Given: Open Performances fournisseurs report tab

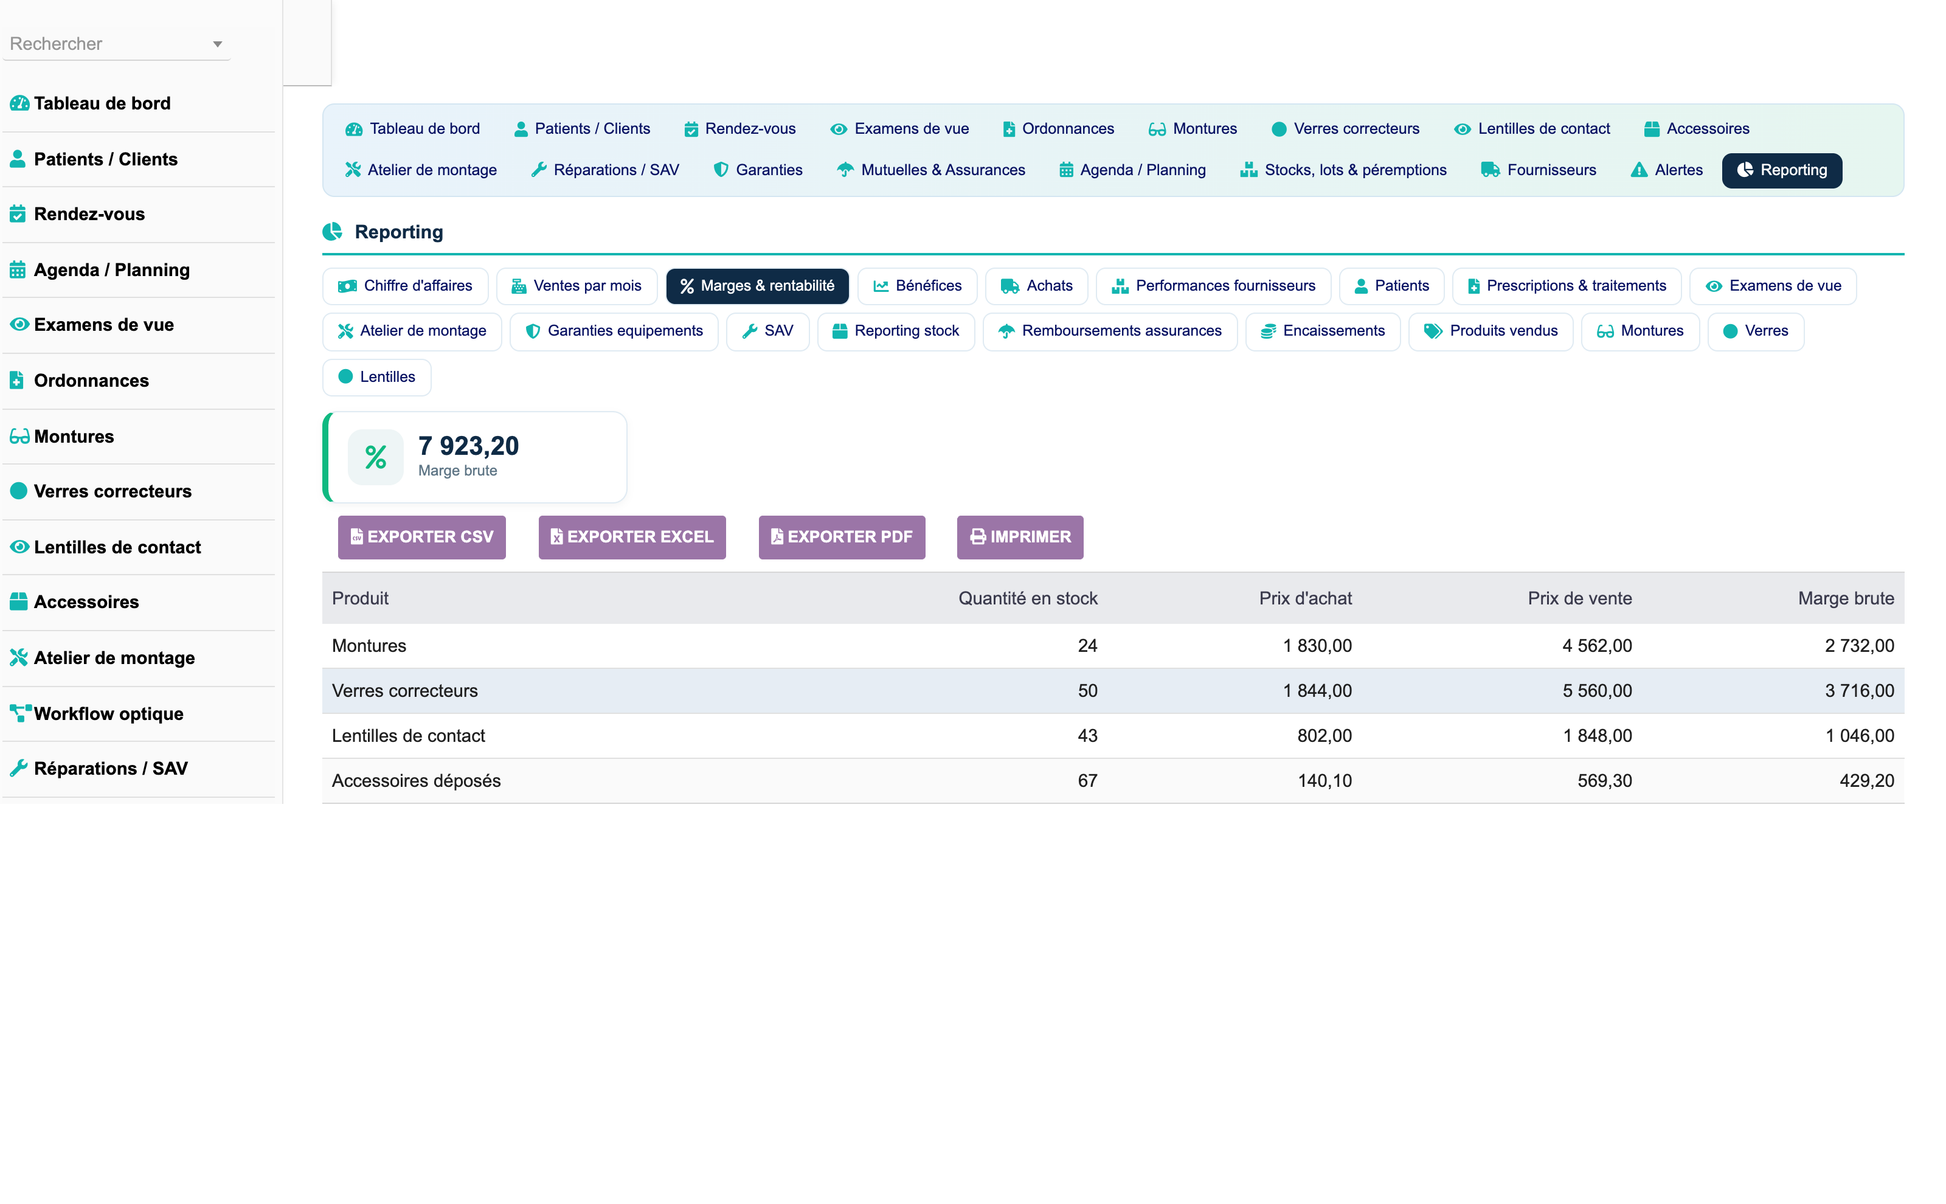Looking at the screenshot, I should point(1214,286).
